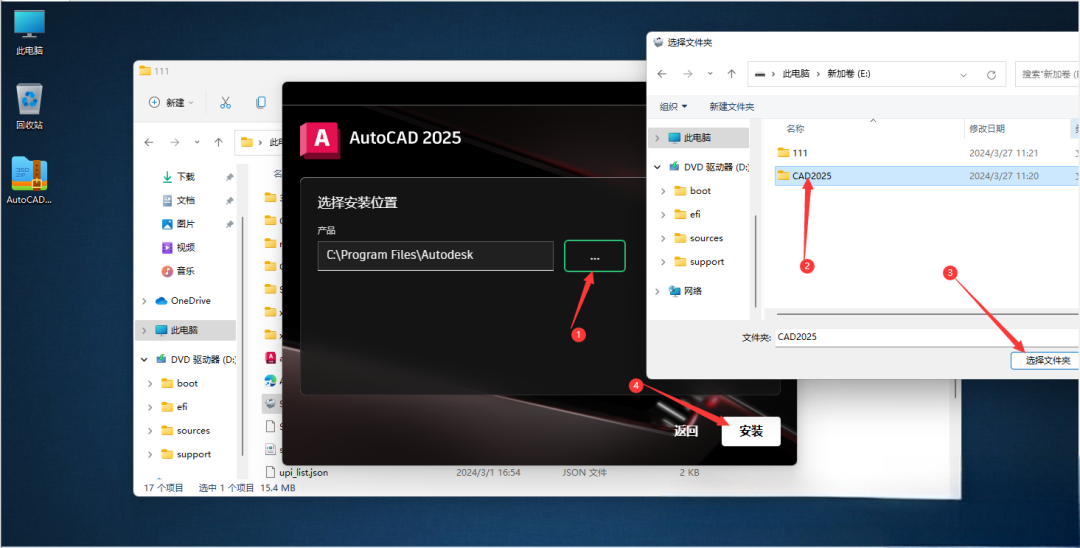
Task: Open the 组织 menu in folder dialog
Action: point(673,106)
